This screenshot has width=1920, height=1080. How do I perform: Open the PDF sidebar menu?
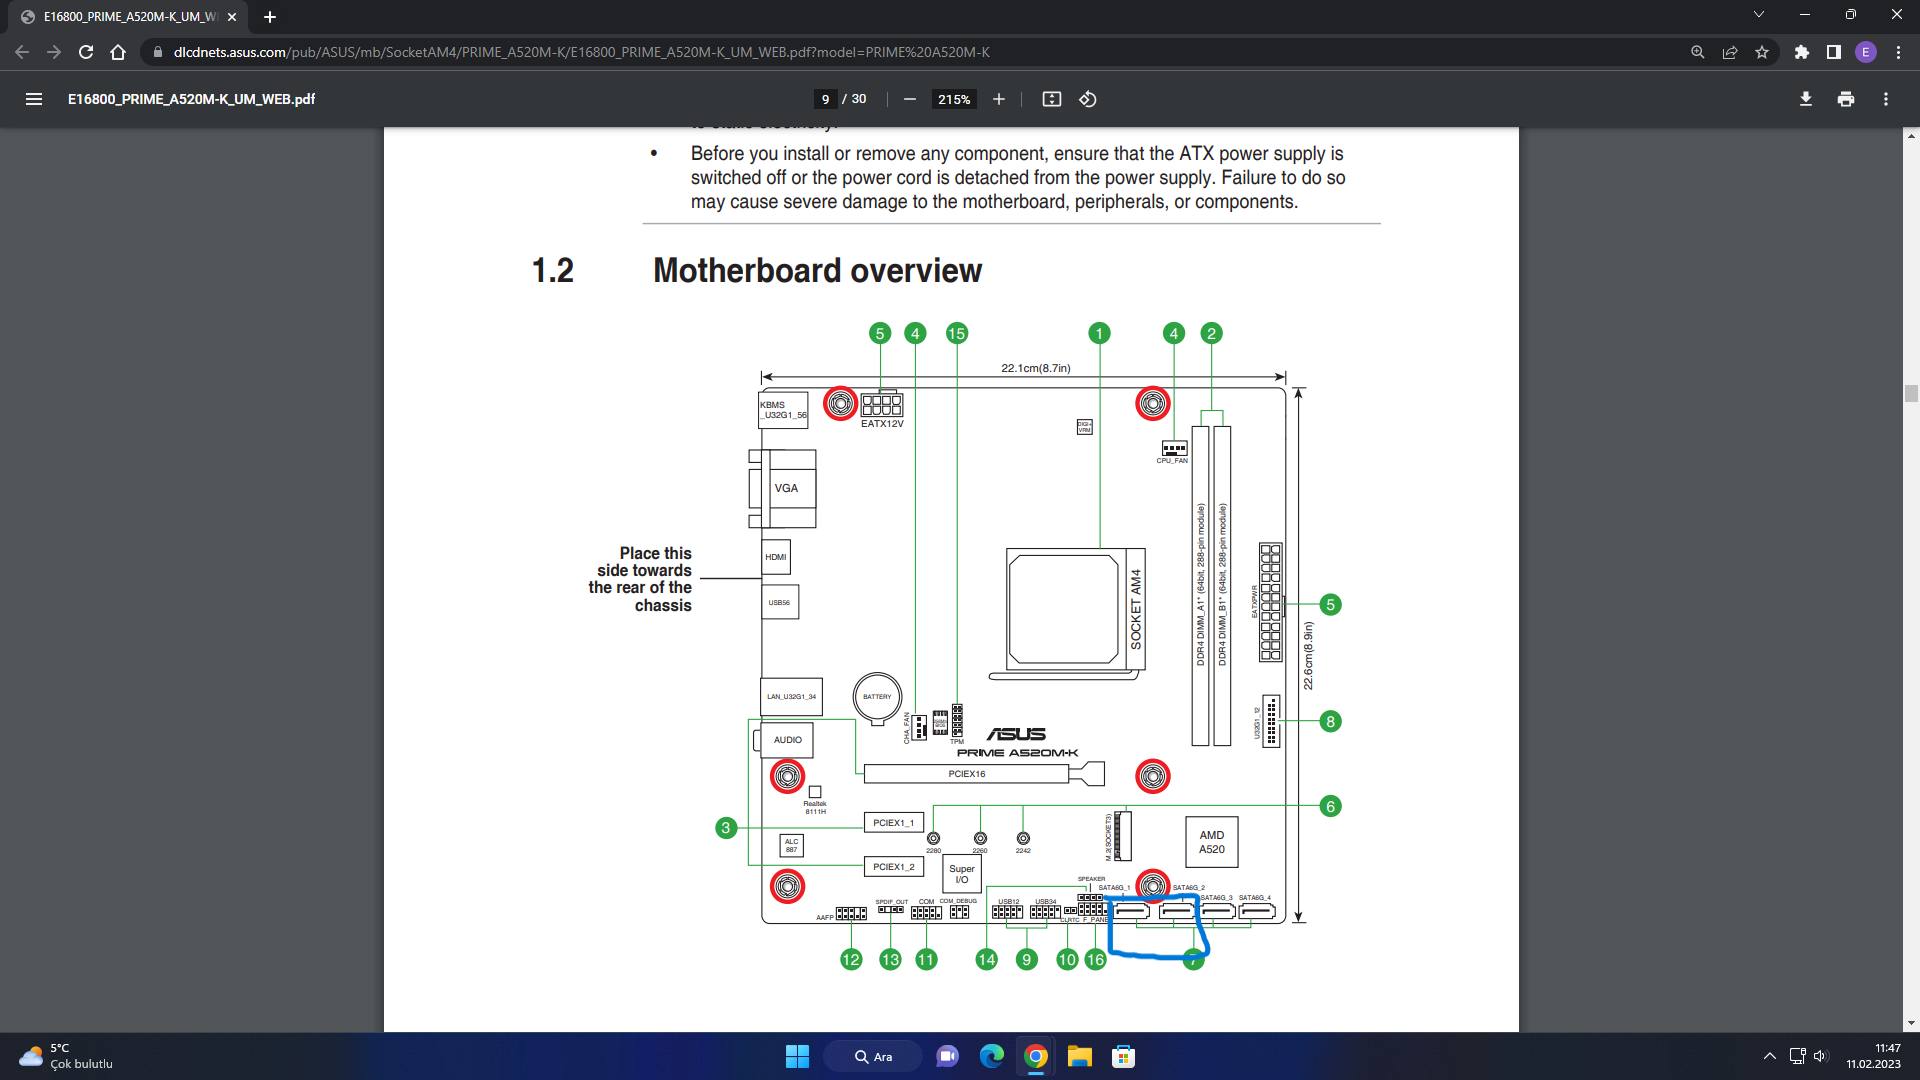34,99
